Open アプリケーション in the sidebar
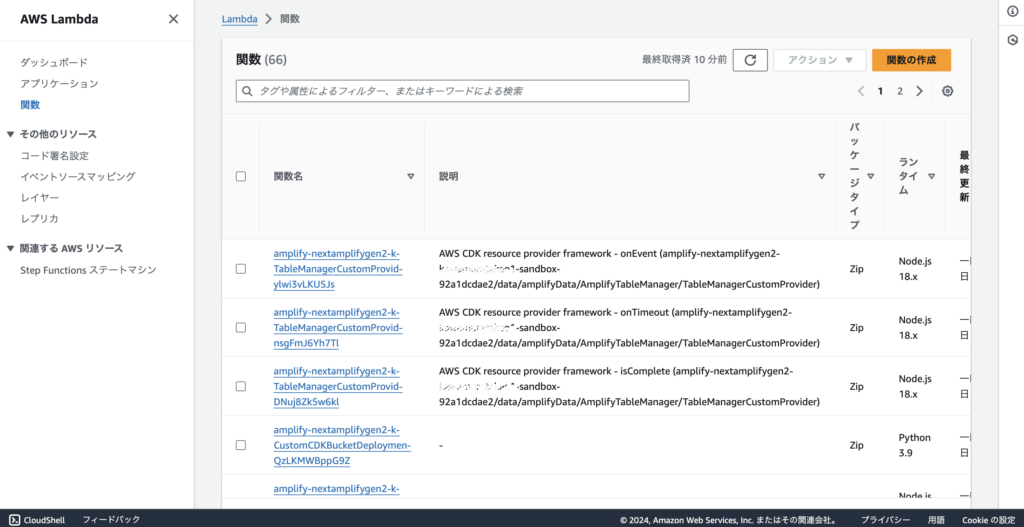Viewport: 1024px width, 527px height. (59, 84)
